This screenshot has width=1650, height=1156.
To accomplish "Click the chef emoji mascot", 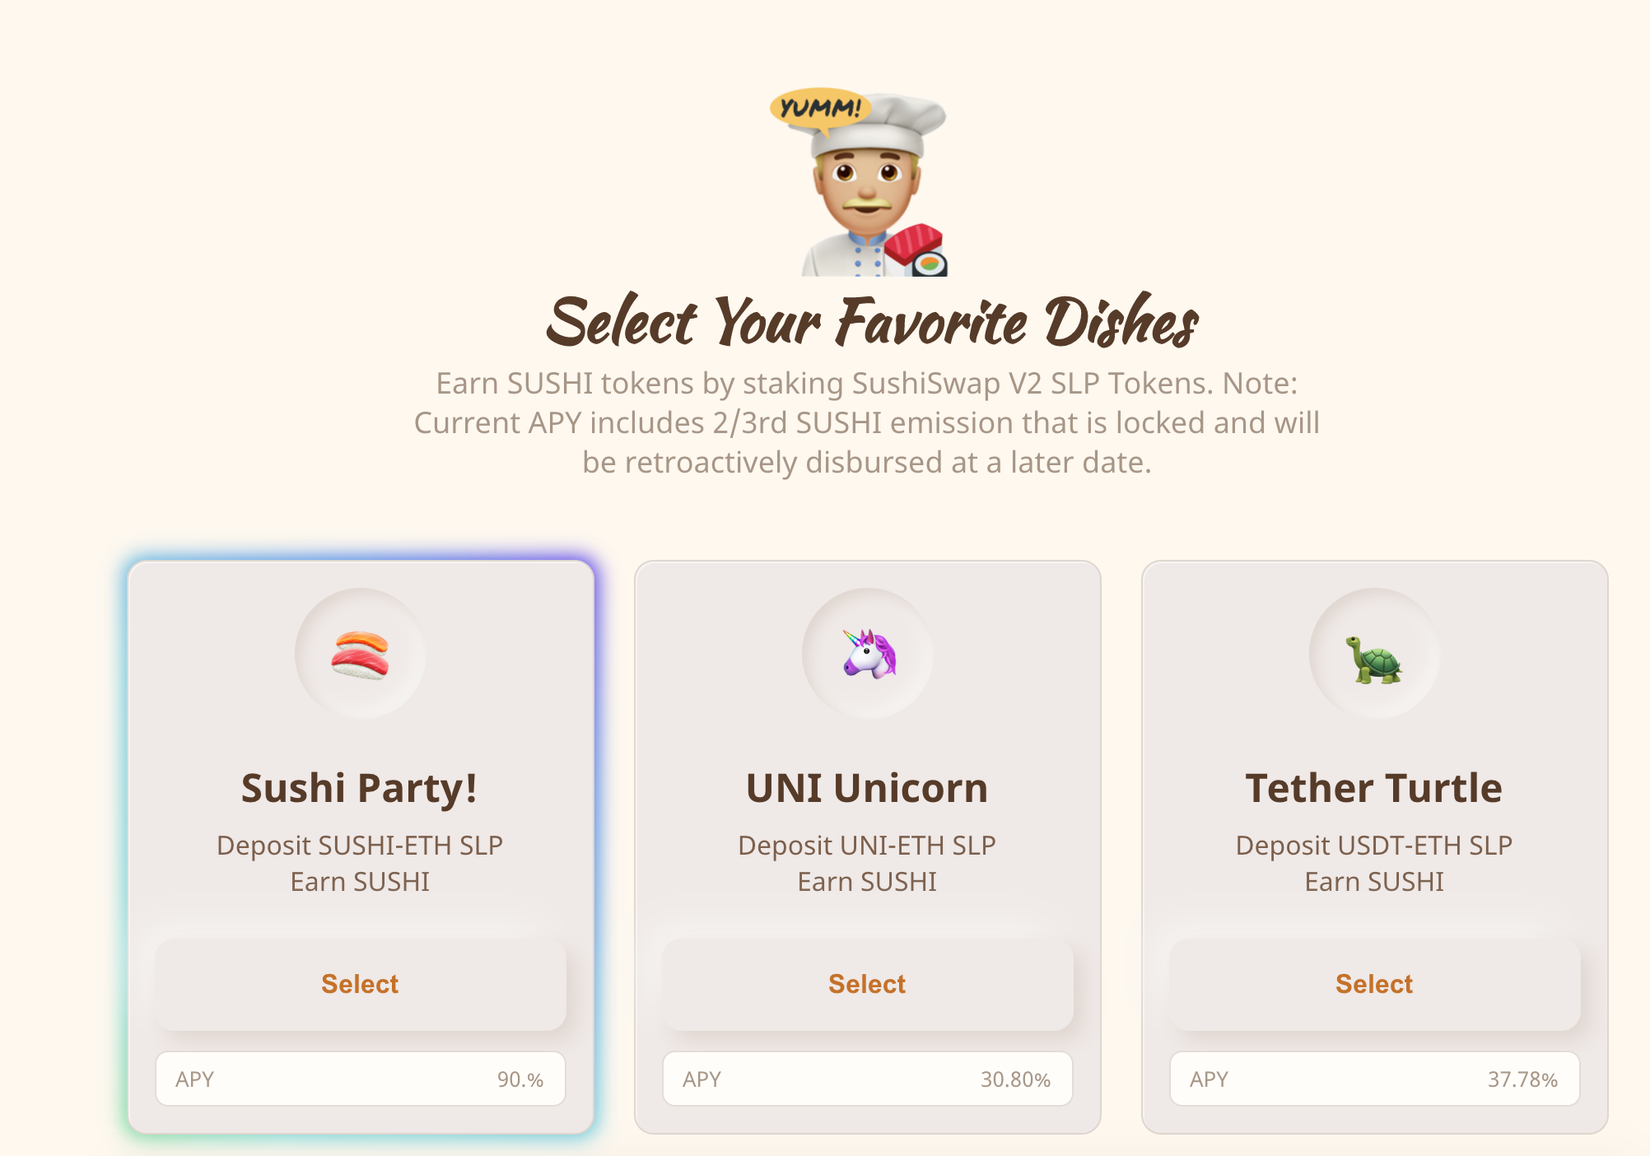I will coord(866,190).
